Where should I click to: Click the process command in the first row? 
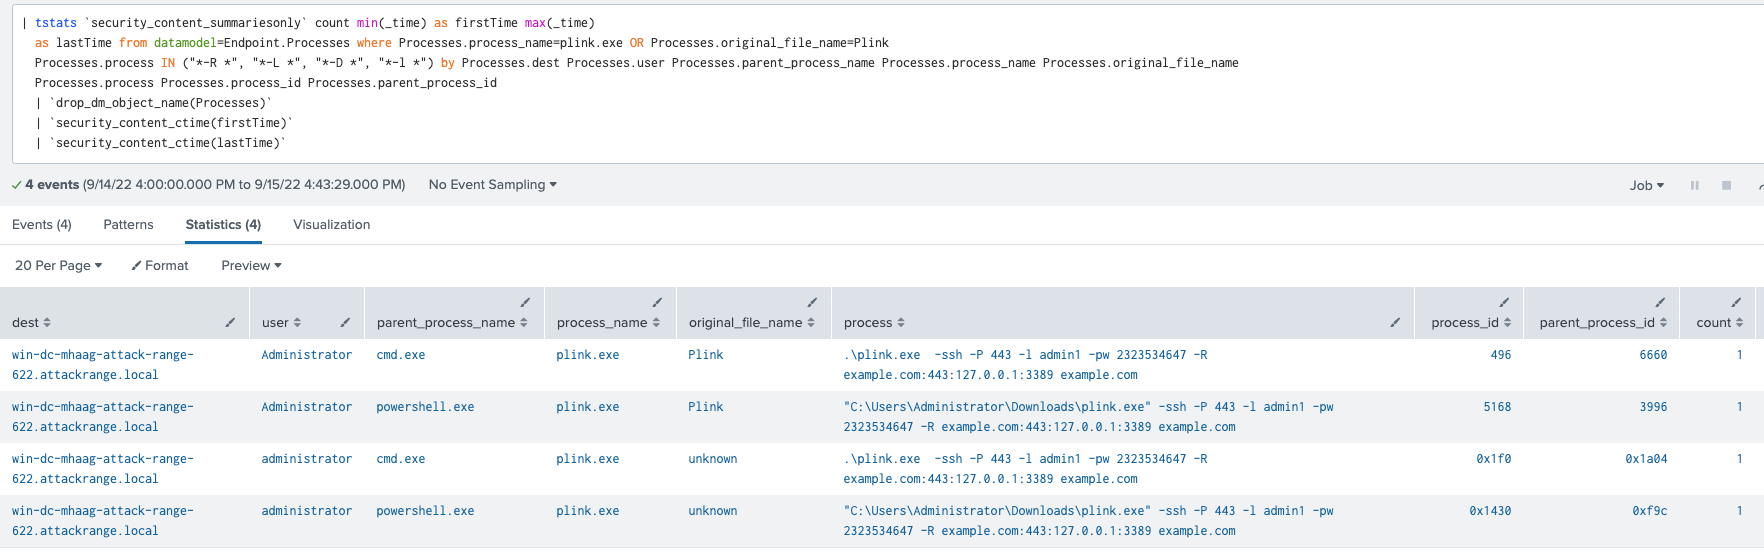(1025, 365)
